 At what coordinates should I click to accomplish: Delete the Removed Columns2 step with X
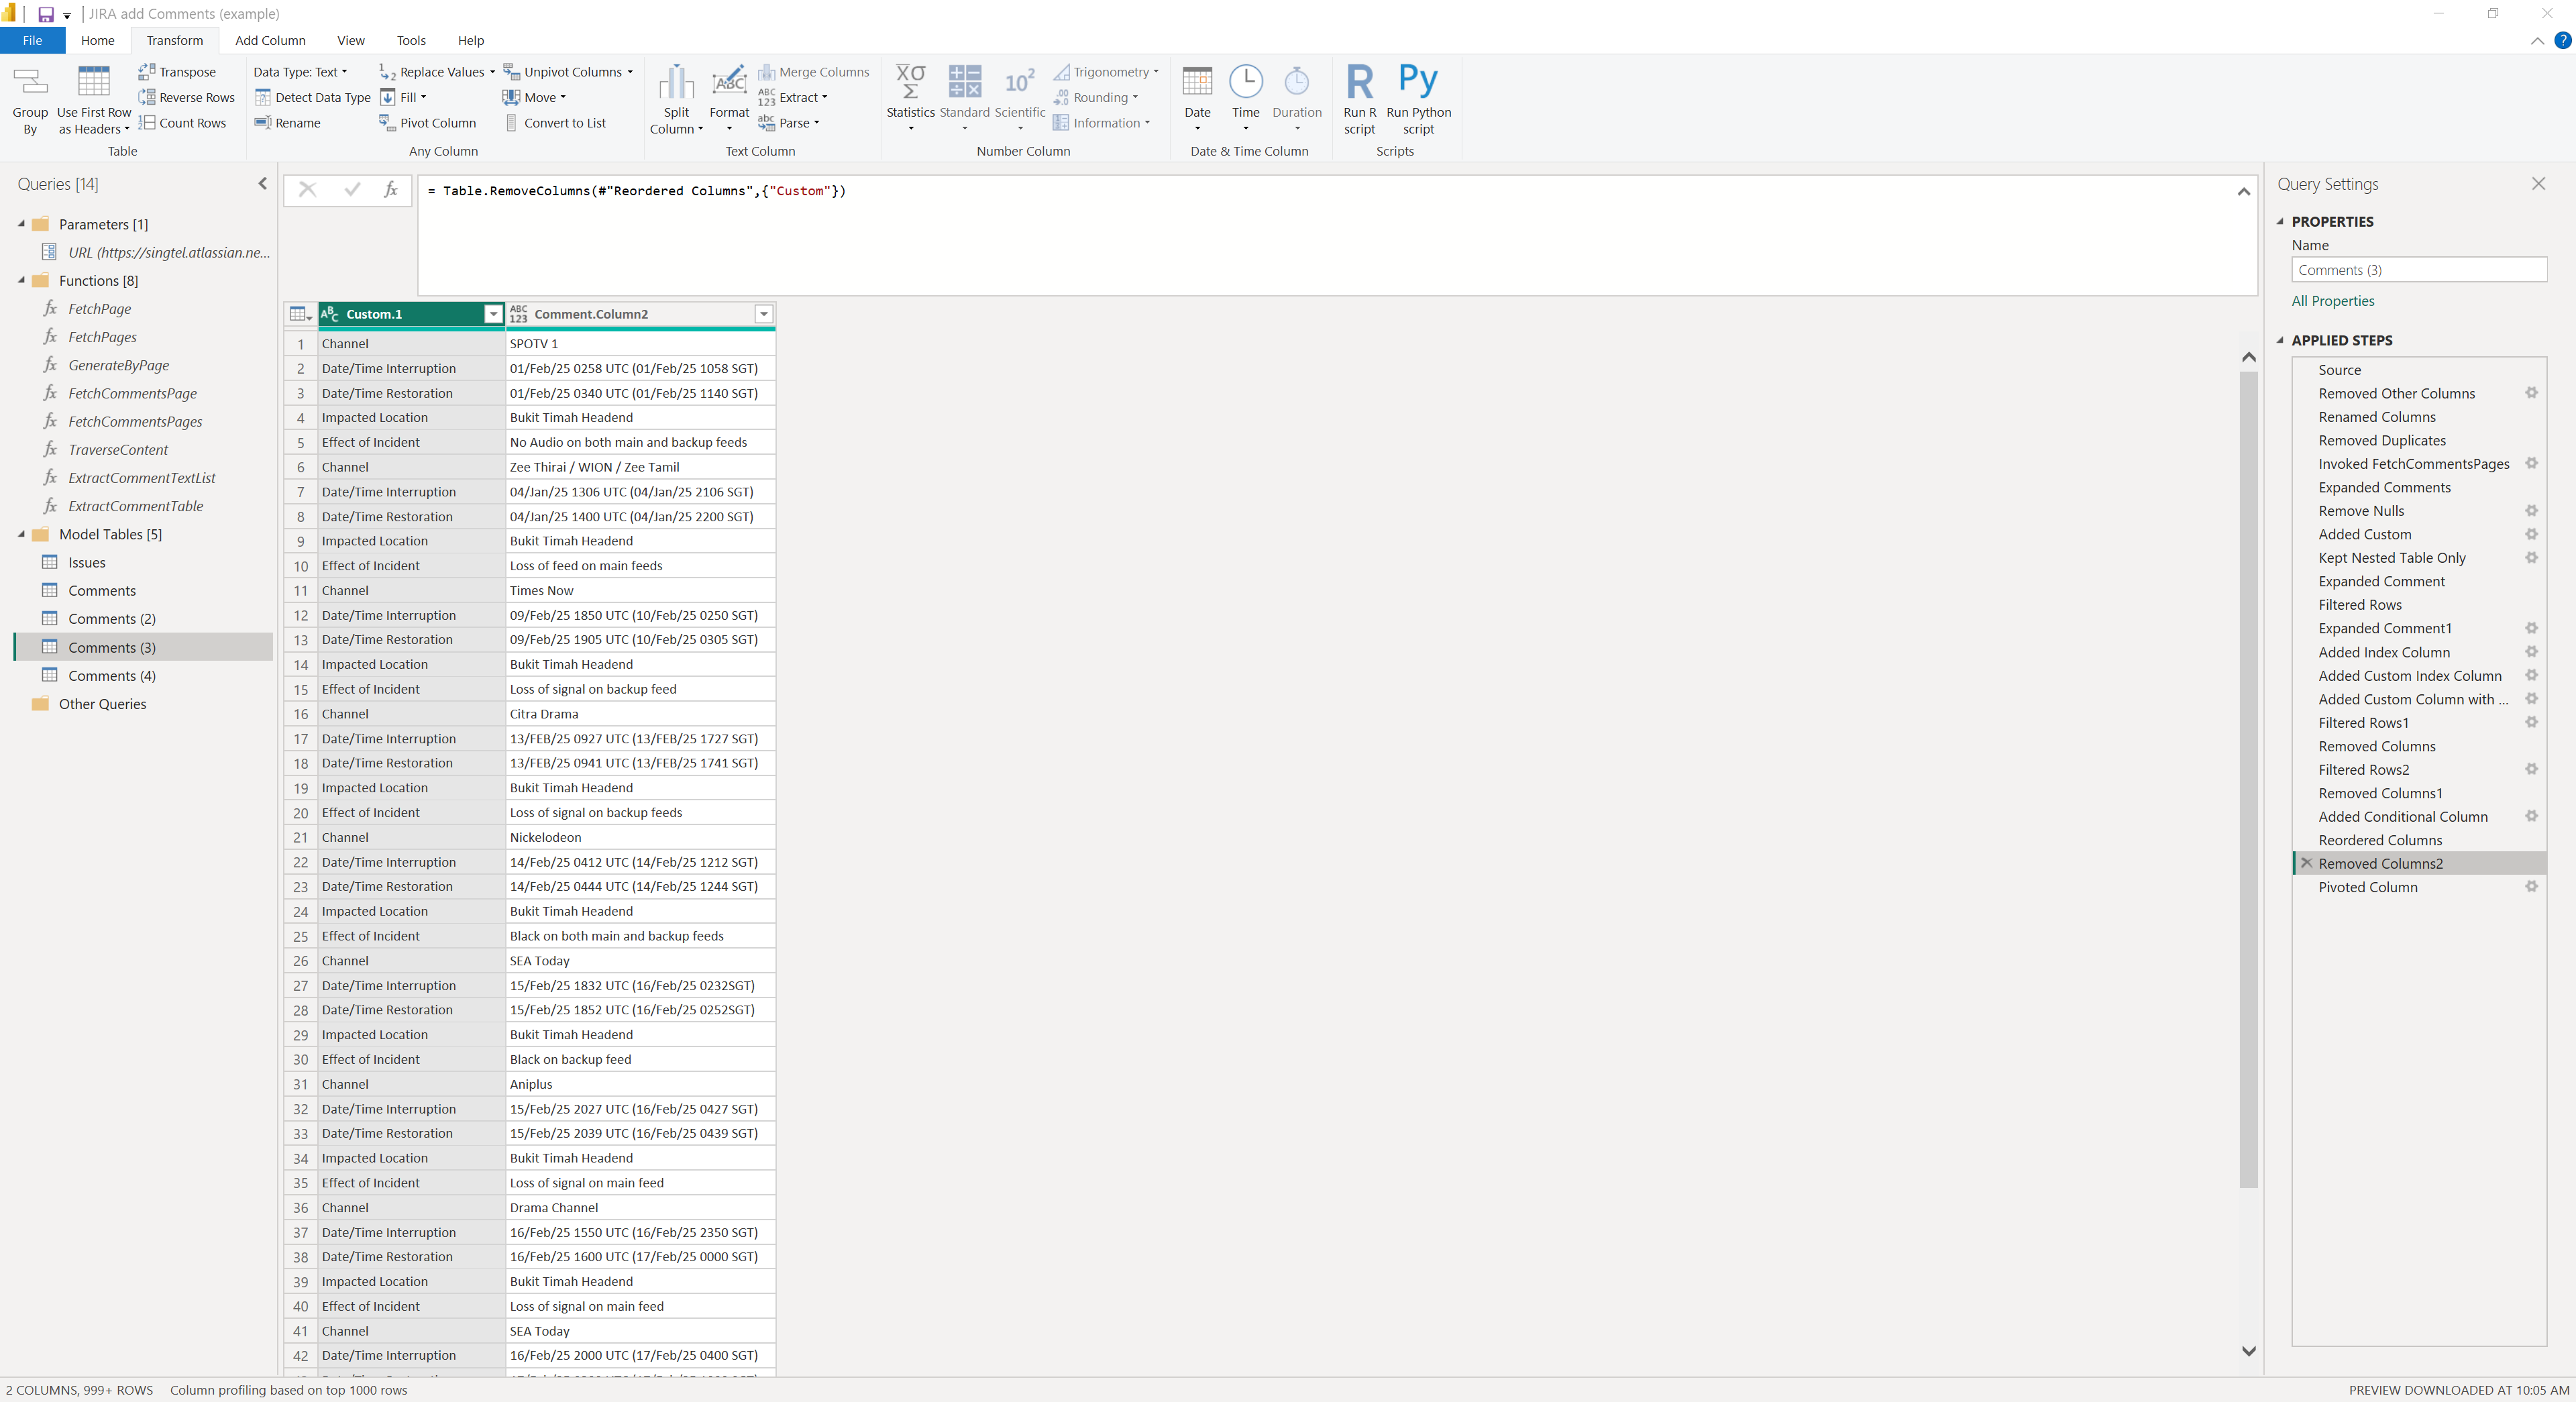click(x=2306, y=863)
